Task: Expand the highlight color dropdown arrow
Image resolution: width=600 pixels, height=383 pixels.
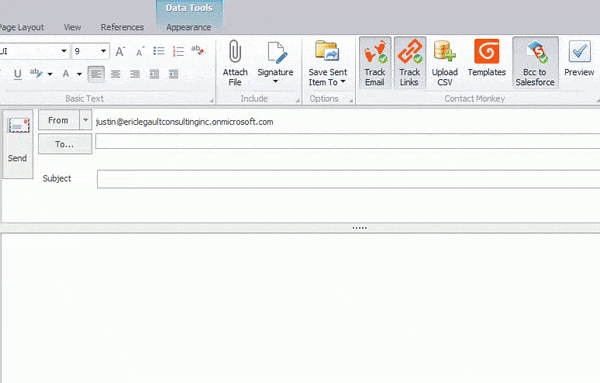Action: pyautogui.click(x=50, y=74)
